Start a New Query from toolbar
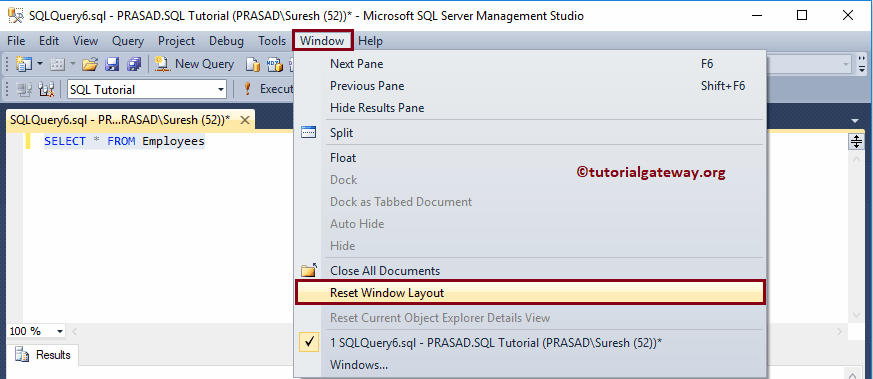 click(x=194, y=64)
